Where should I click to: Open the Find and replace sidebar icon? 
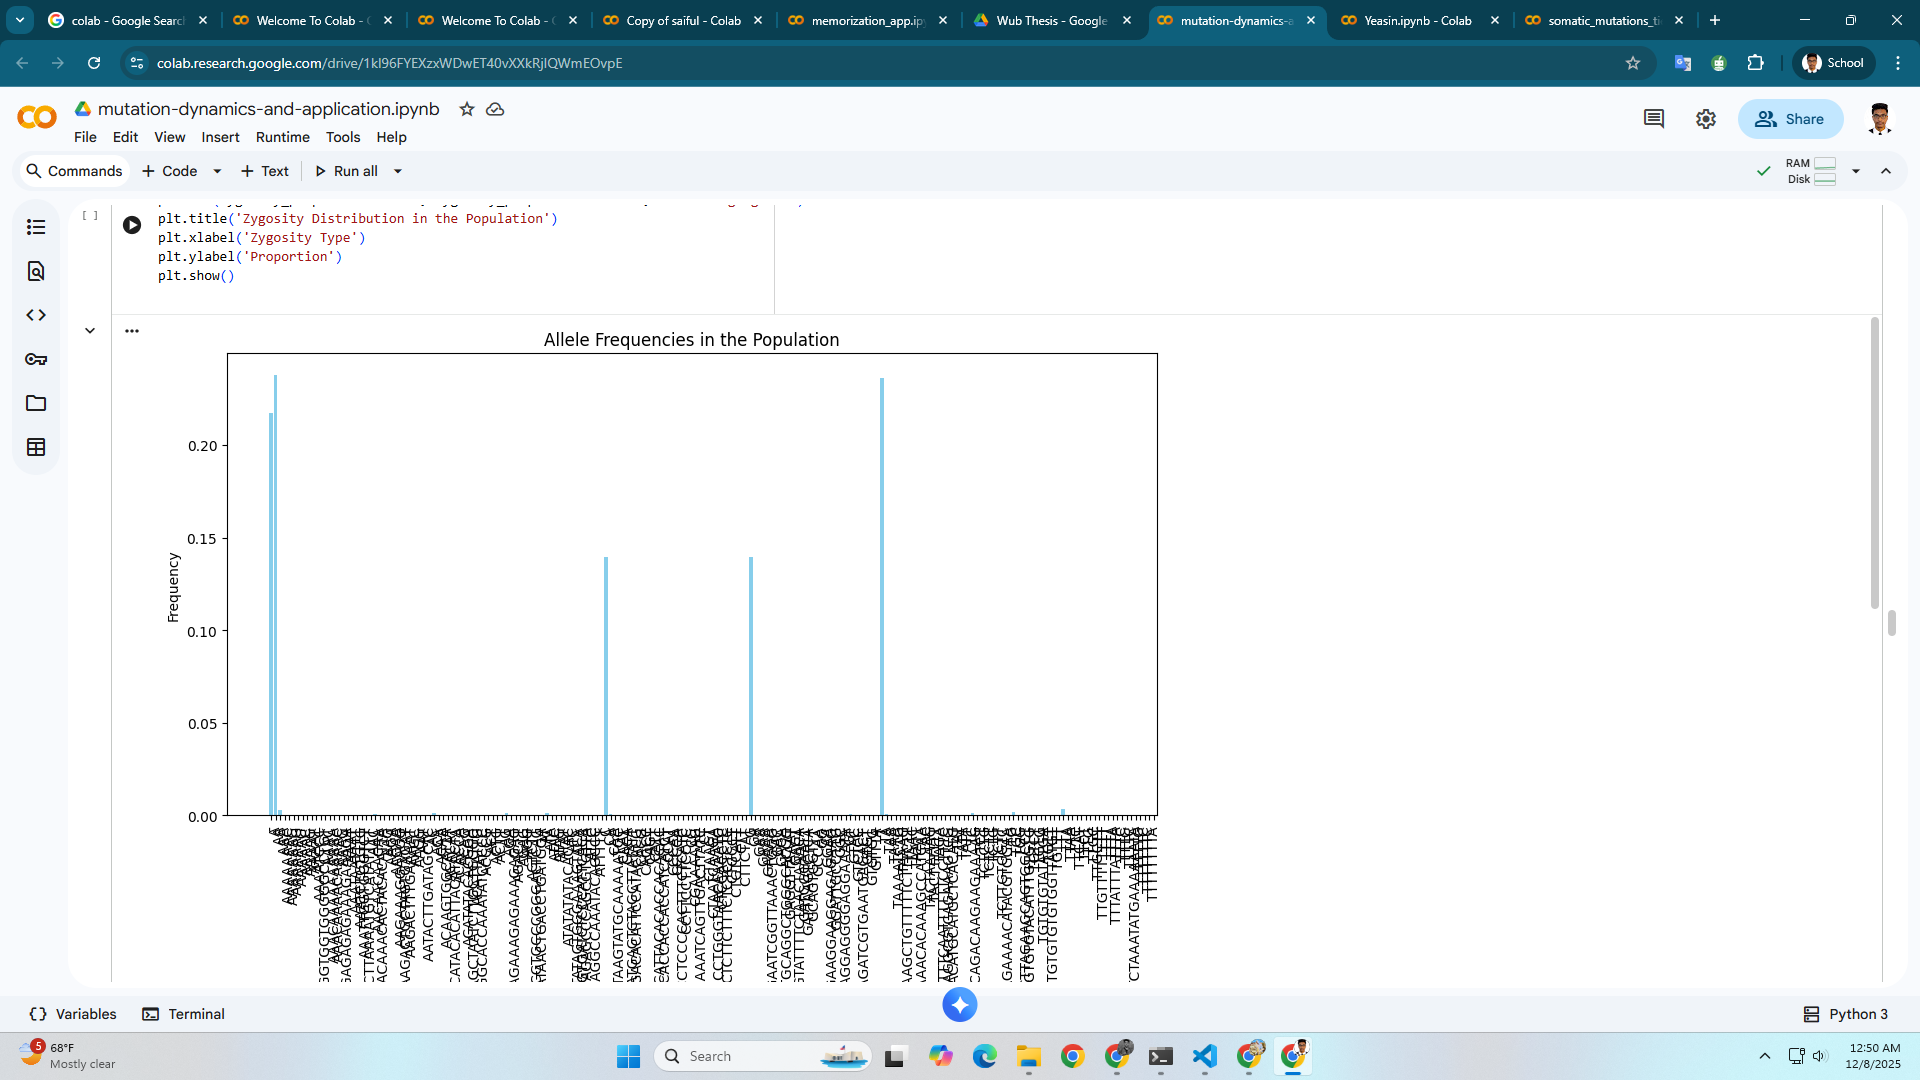[x=36, y=272]
